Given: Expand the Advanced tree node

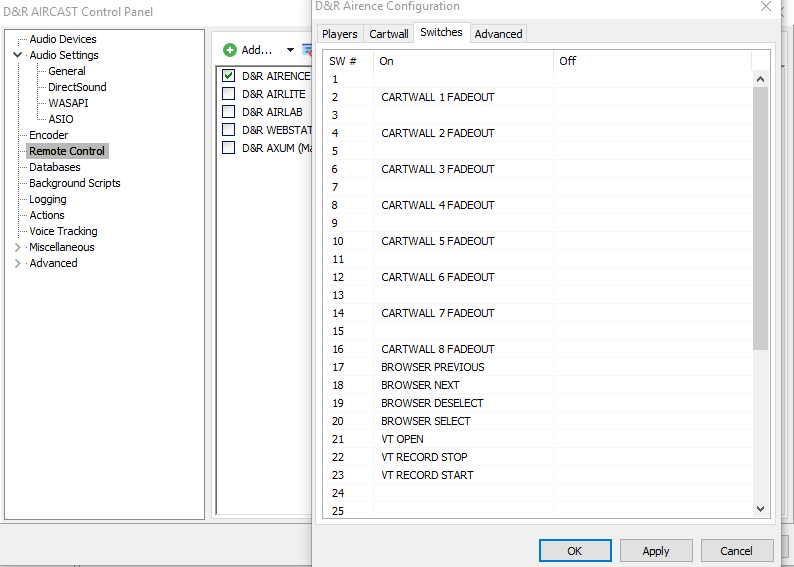Looking at the screenshot, I should pos(17,263).
